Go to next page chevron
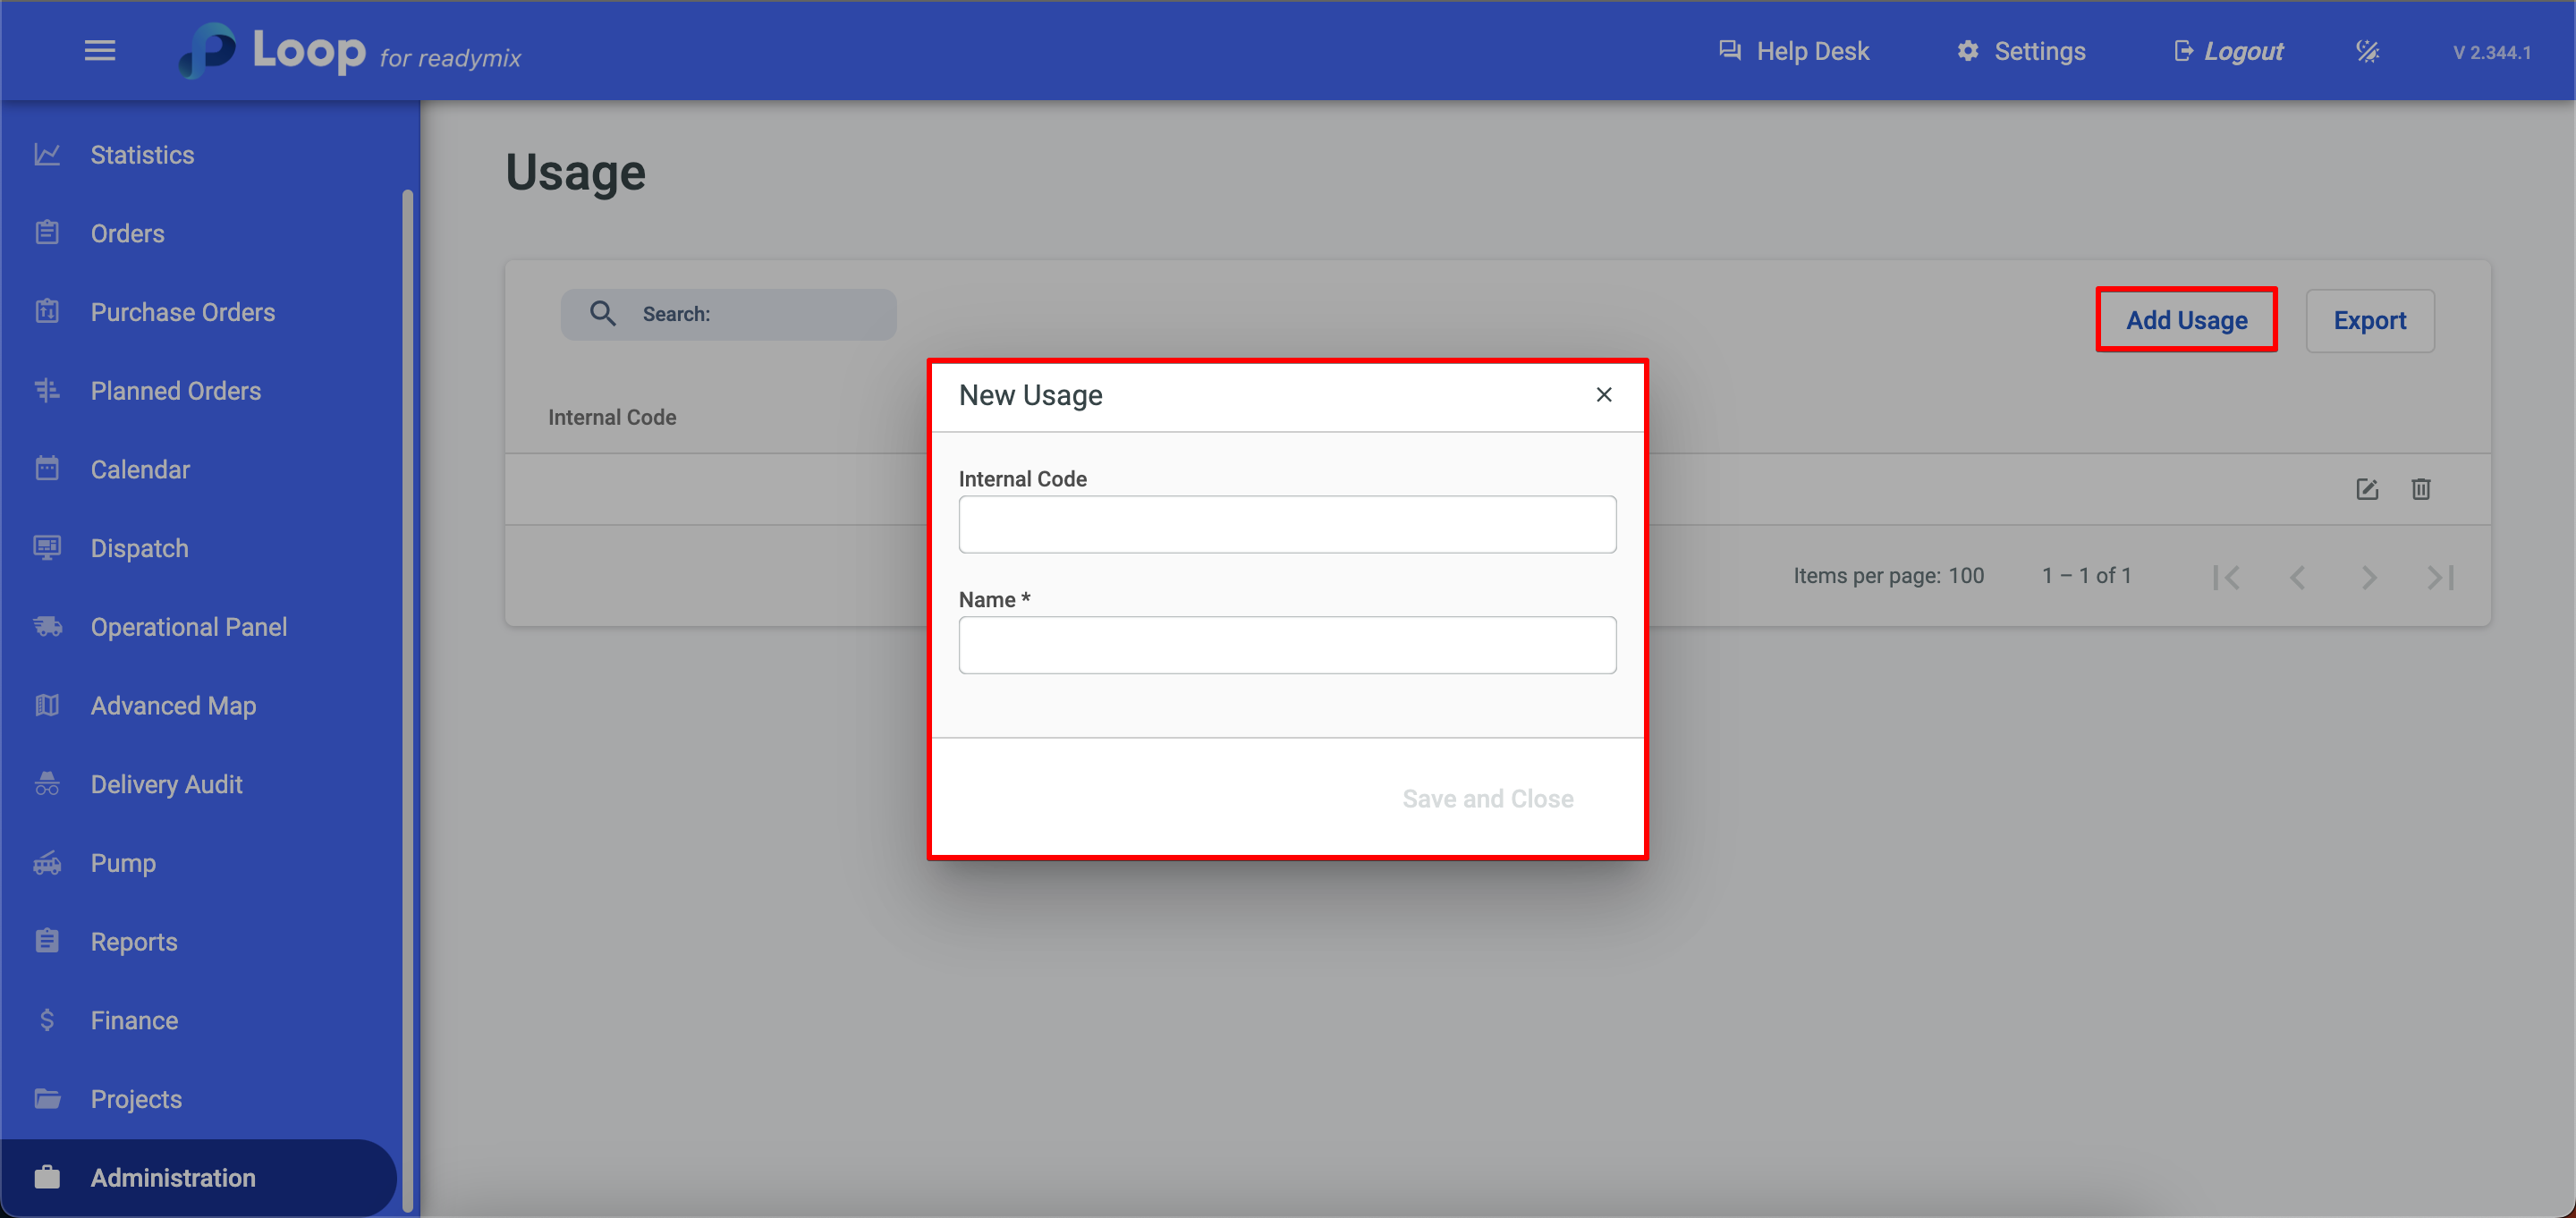Screen dimensions: 2576x1218 pos(2369,577)
